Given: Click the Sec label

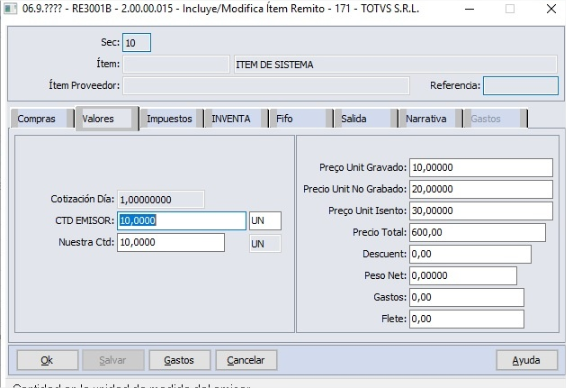Looking at the screenshot, I should [110, 43].
